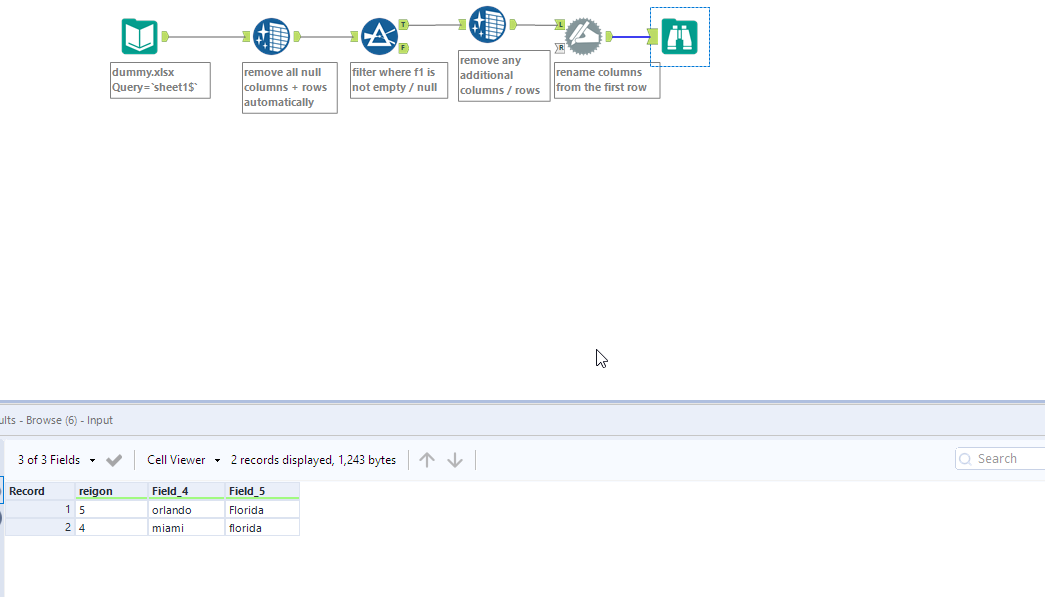The height and width of the screenshot is (597, 1045).
Task: Click the down arrow to navigate records
Action: [455, 459]
